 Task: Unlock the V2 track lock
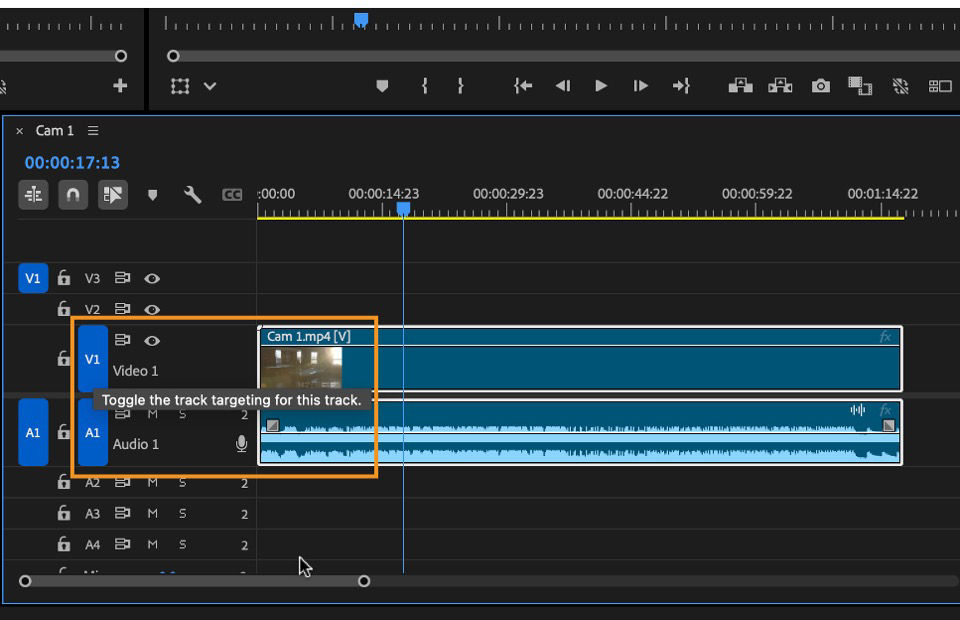pos(64,308)
